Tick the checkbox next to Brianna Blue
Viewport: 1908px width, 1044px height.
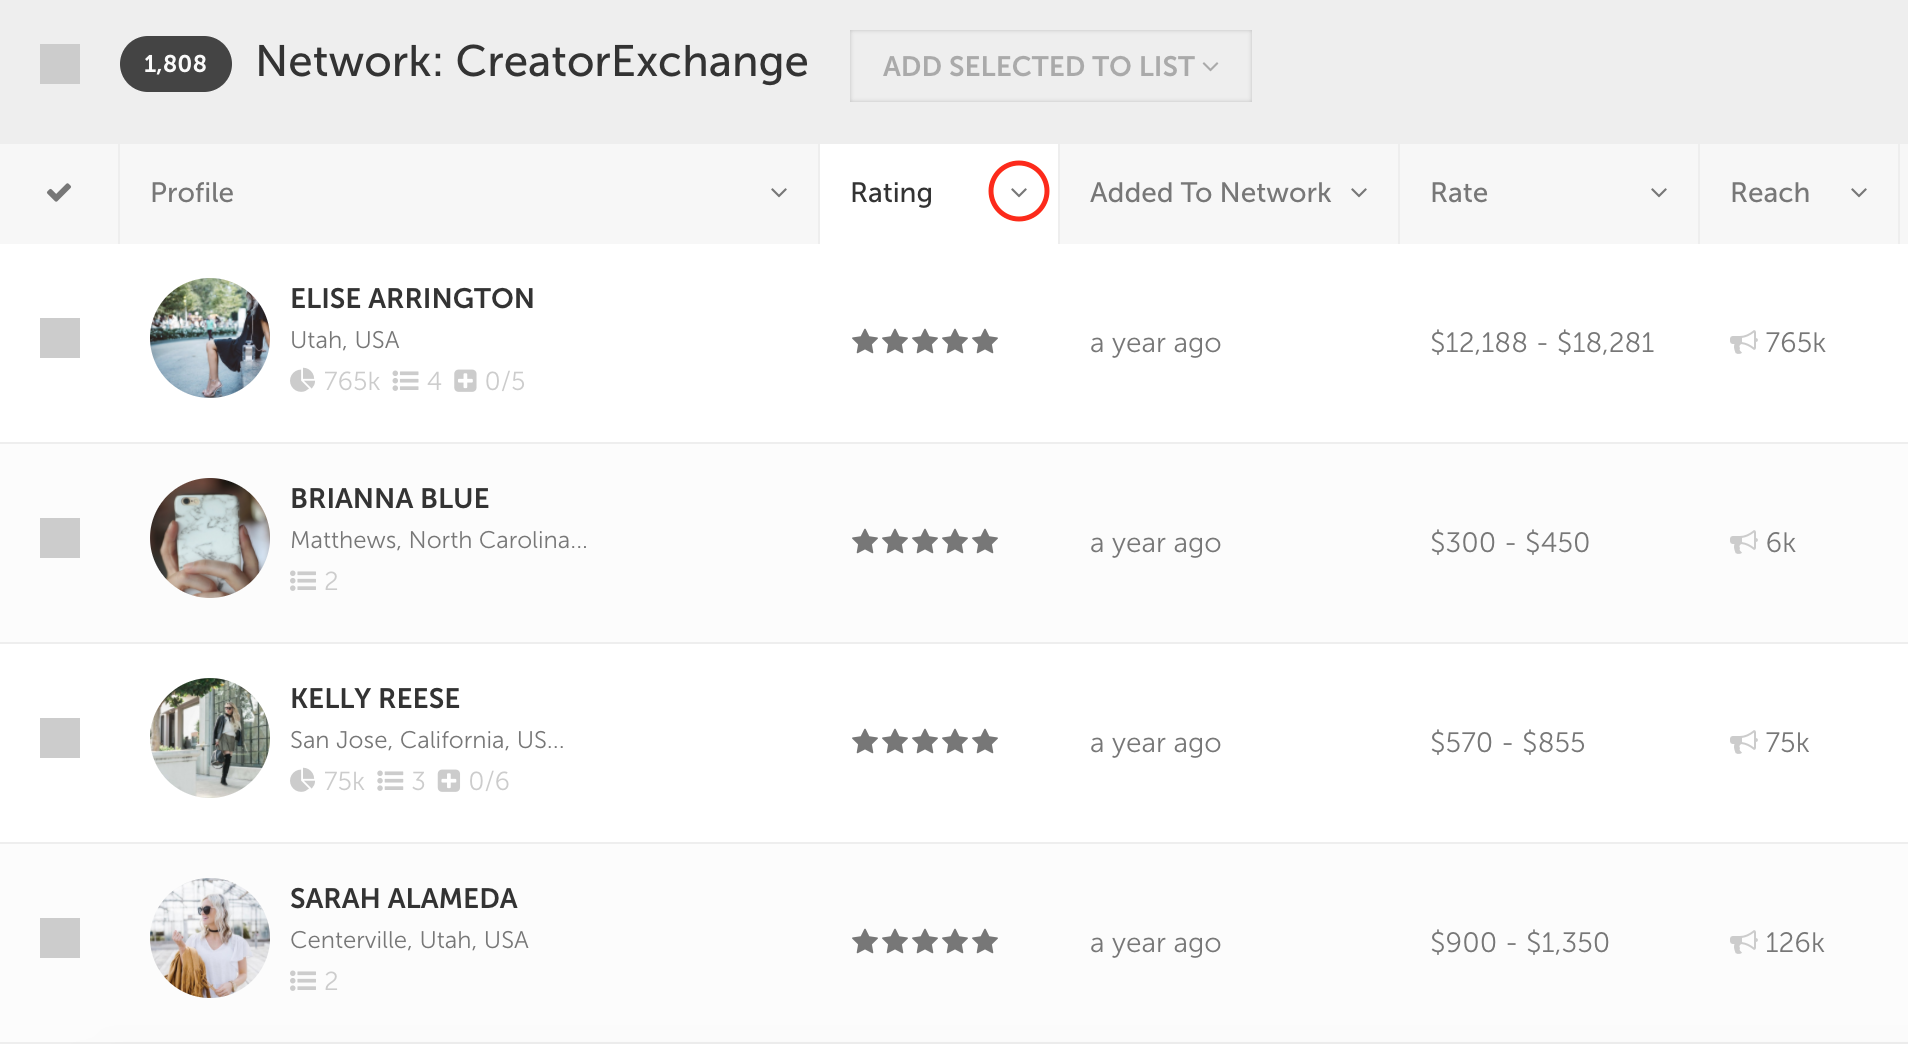(x=60, y=538)
